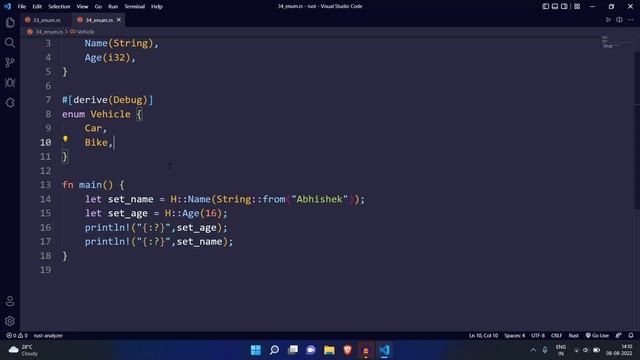Click the rust-analyzer status item

click(x=48, y=336)
